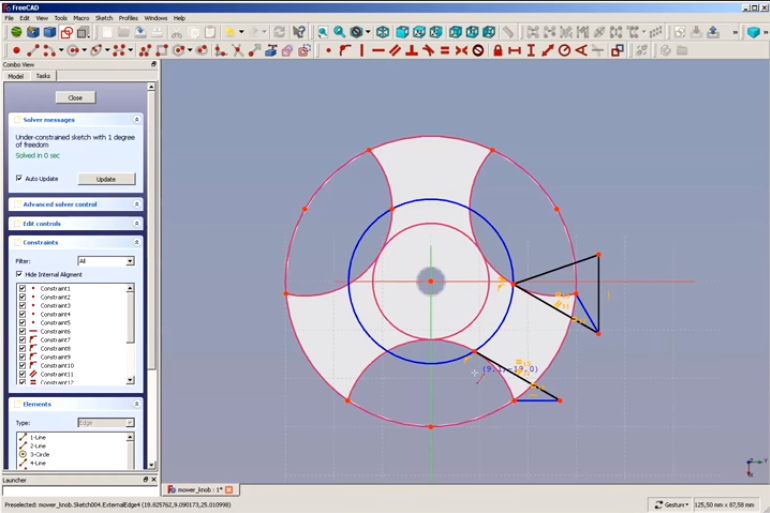Click the zoom magnifier icon

pyautogui.click(x=339, y=32)
